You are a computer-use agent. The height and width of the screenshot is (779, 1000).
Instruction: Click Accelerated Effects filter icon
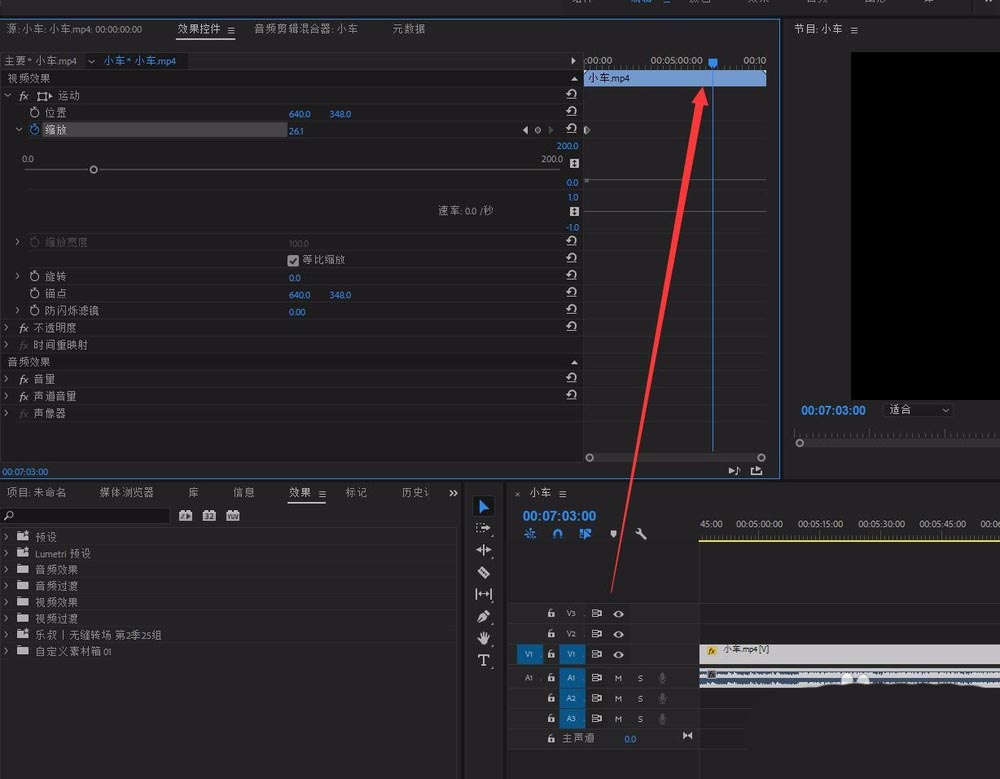186,516
